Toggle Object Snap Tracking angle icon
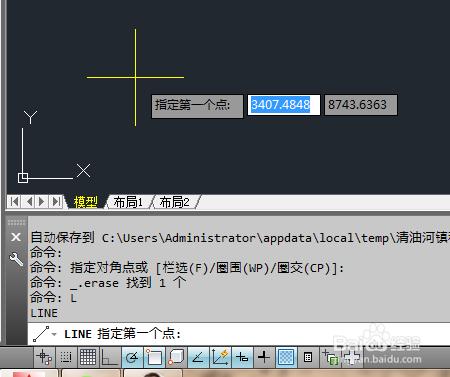Image resolution: width=450 pixels, height=377 pixels. click(198, 357)
